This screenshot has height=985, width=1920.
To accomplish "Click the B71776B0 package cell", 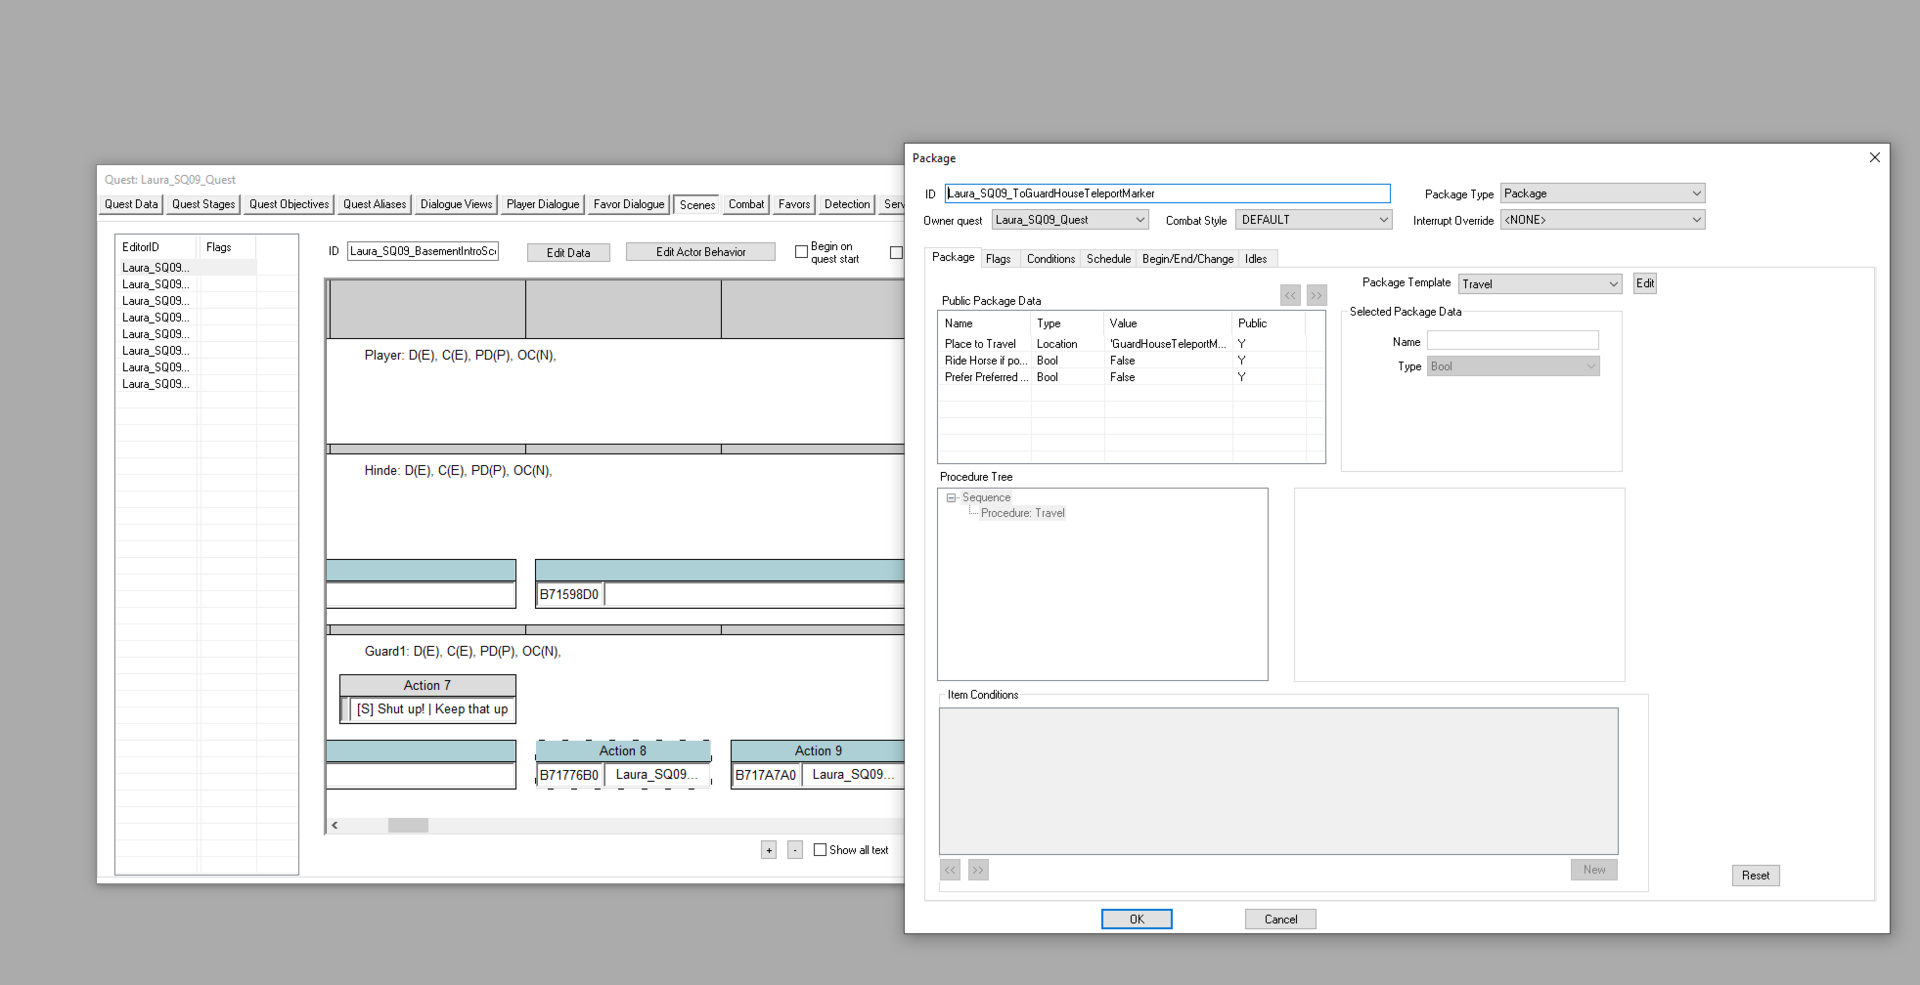I will point(569,775).
